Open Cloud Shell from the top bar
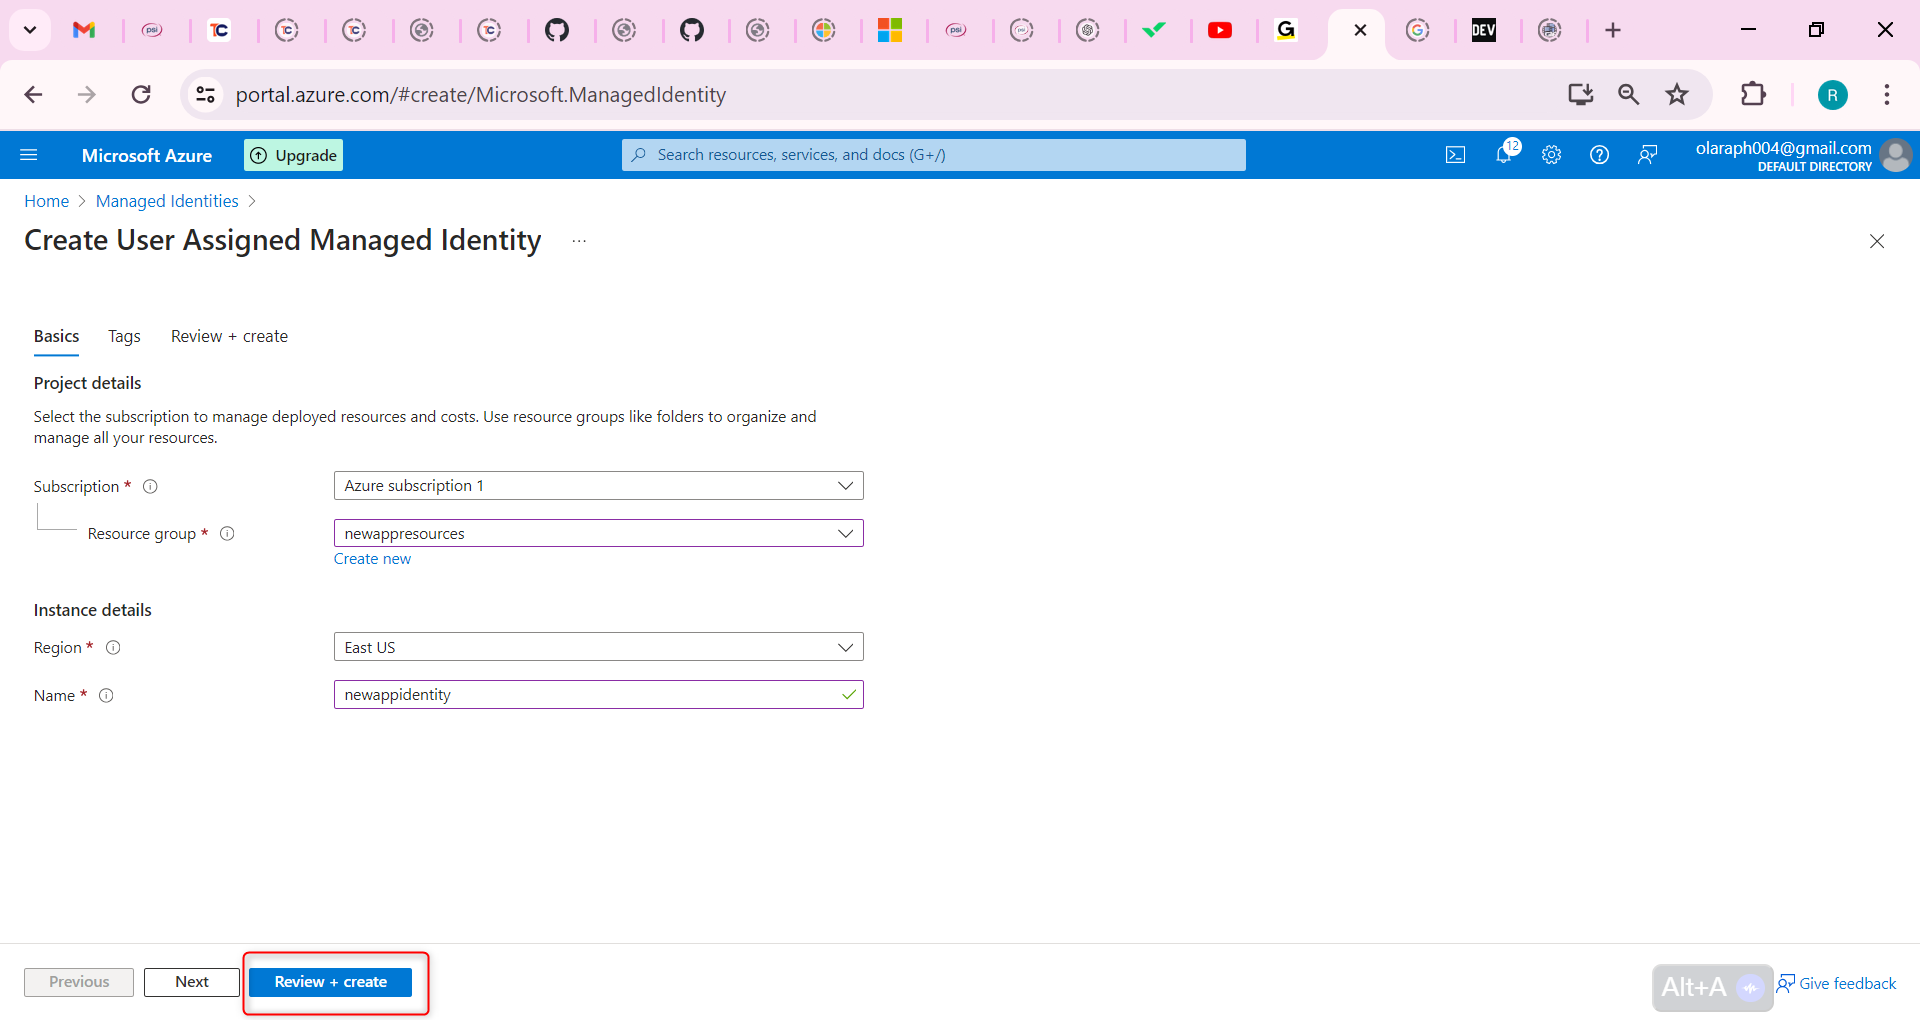This screenshot has height=1020, width=1920. tap(1455, 154)
